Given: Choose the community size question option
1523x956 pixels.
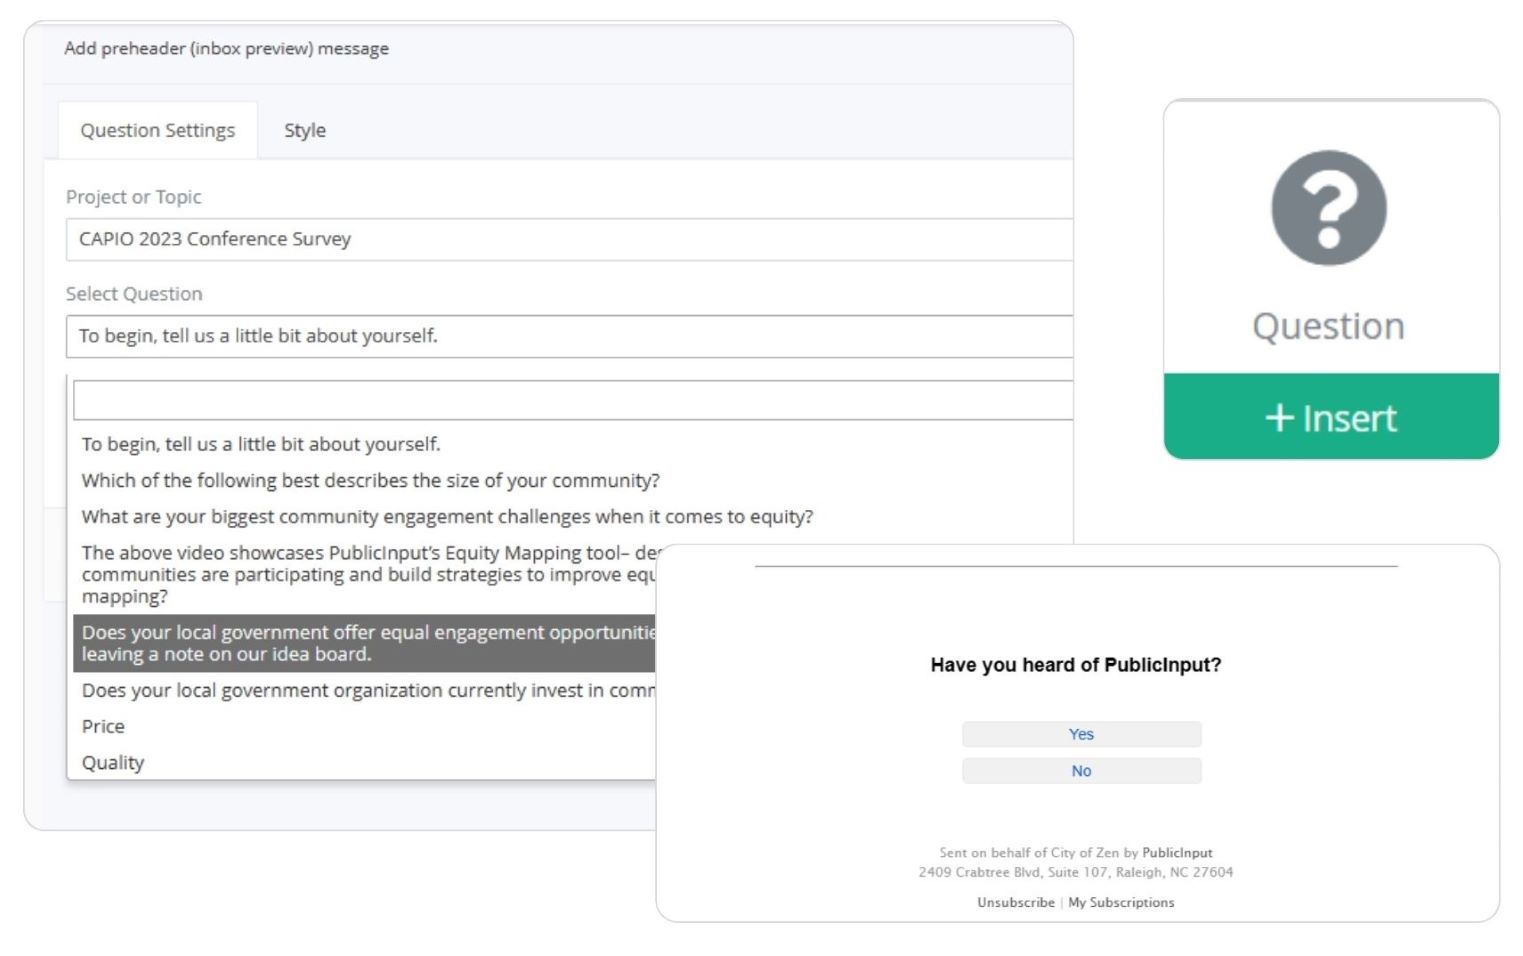Looking at the screenshot, I should coord(370,481).
